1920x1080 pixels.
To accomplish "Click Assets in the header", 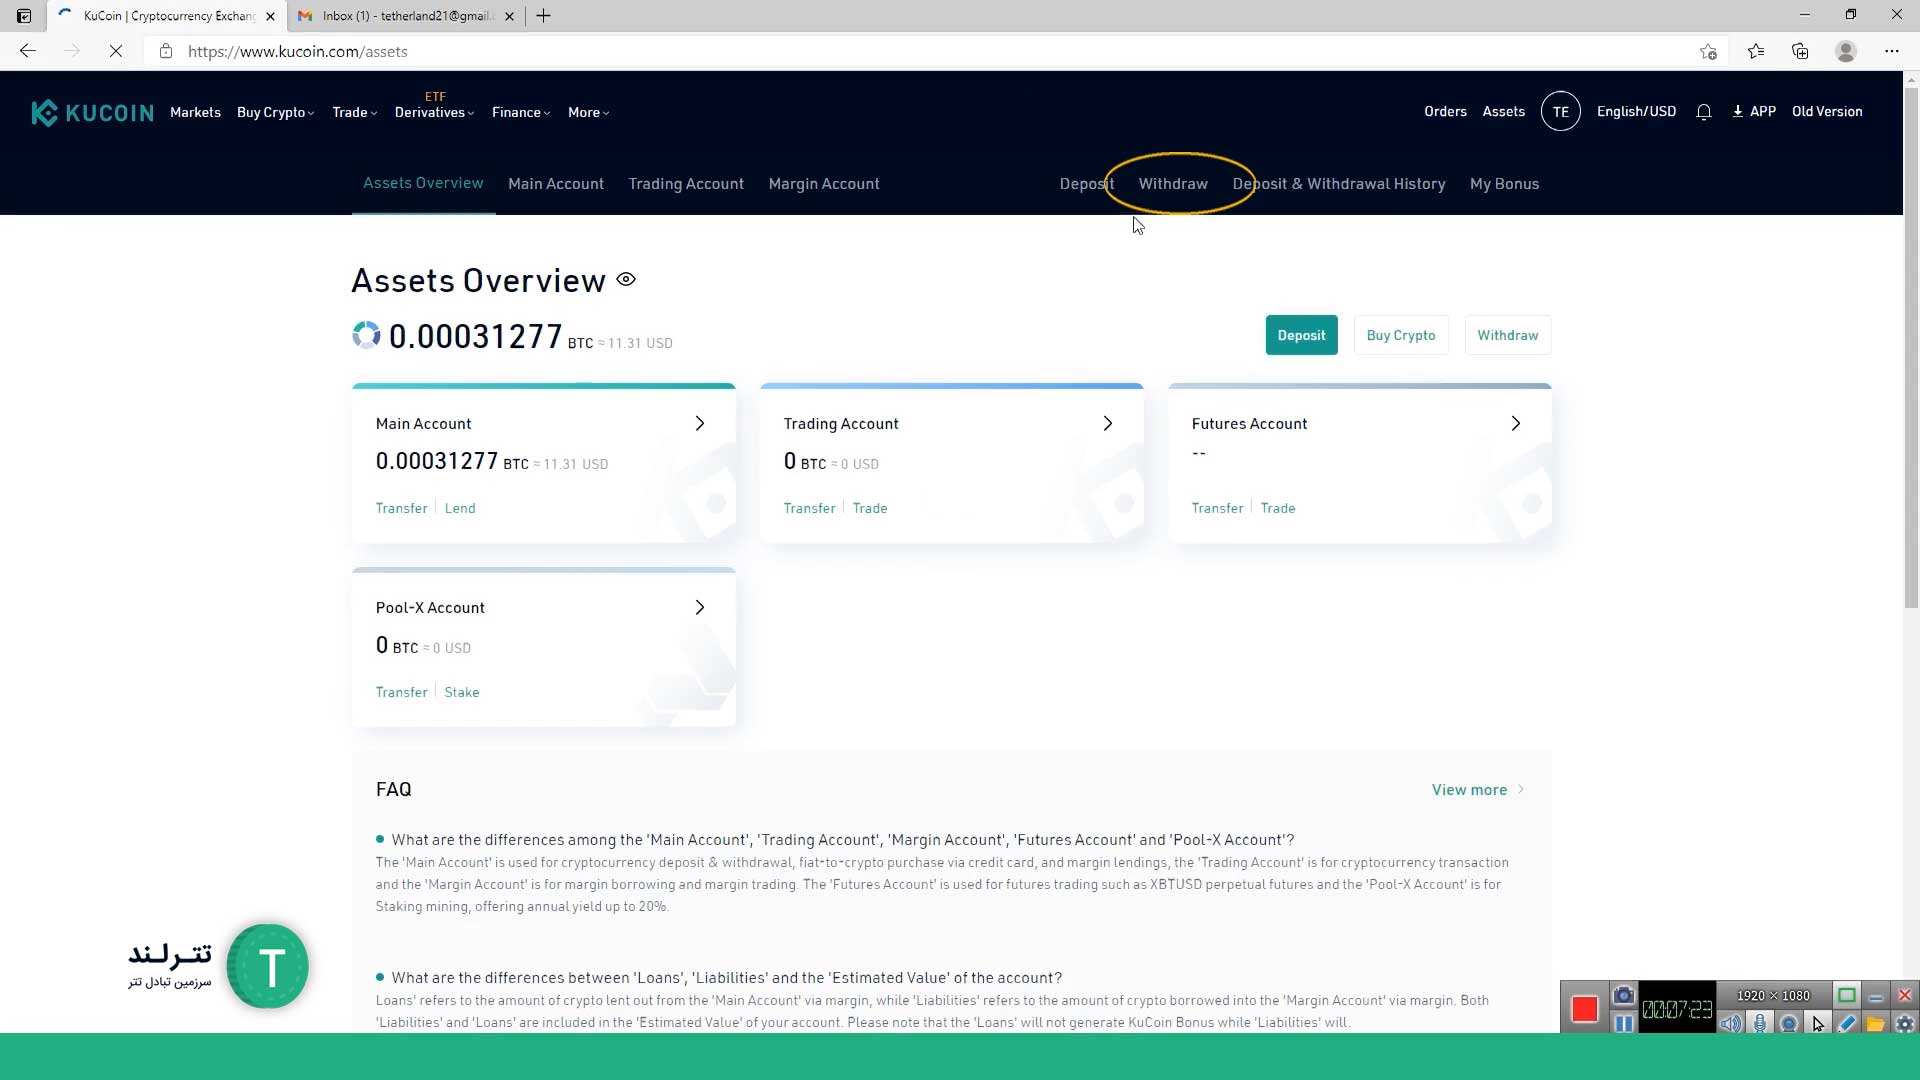I will click(x=1503, y=112).
